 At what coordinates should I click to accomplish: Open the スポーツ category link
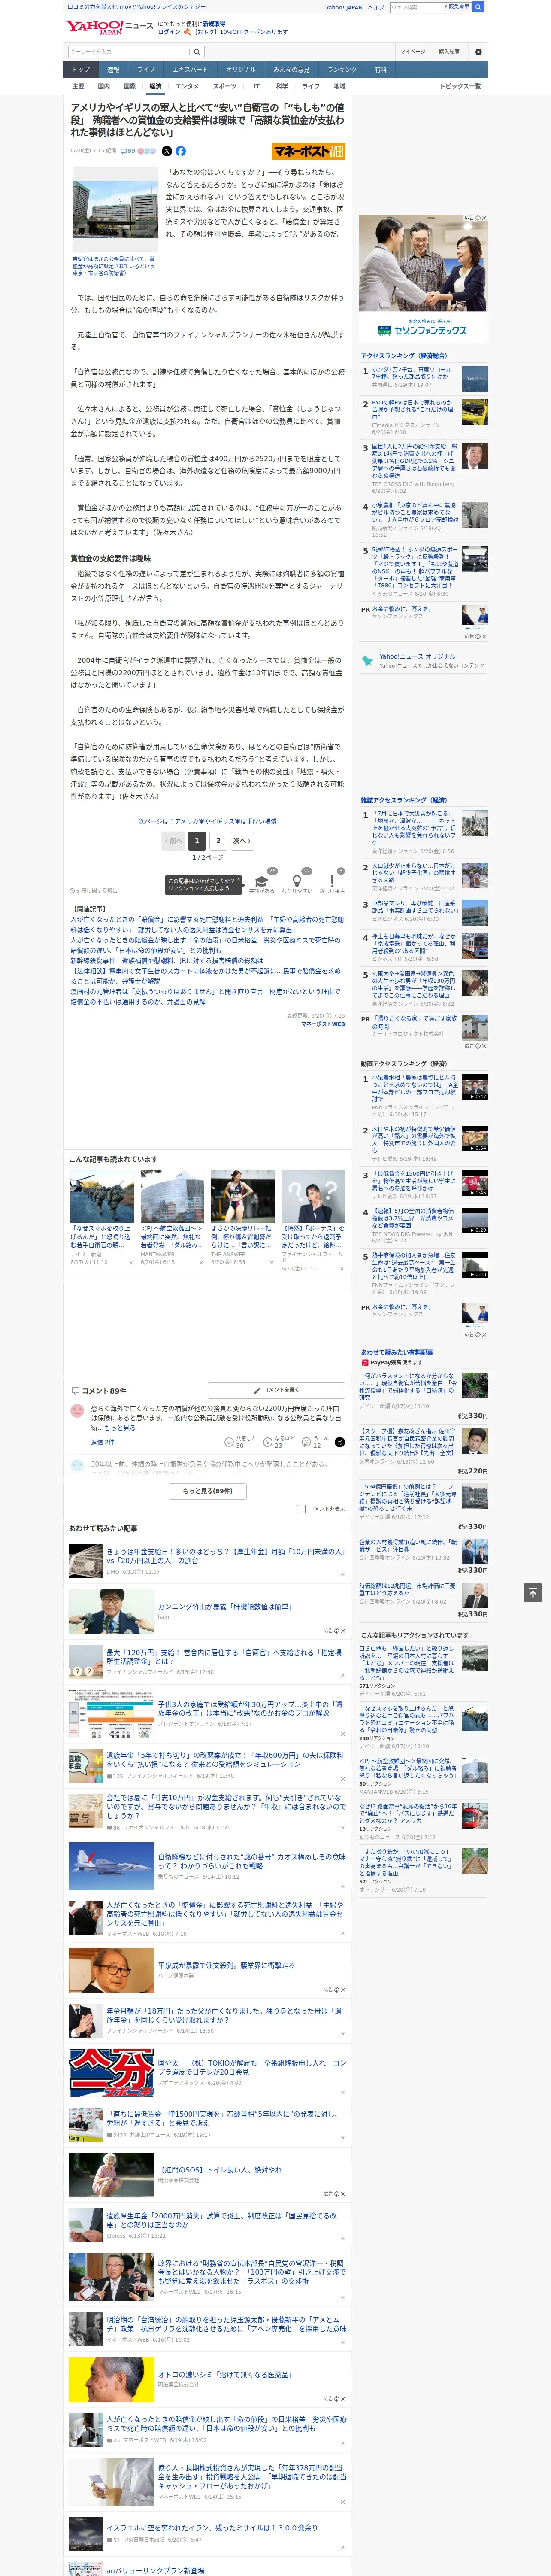pyautogui.click(x=225, y=86)
